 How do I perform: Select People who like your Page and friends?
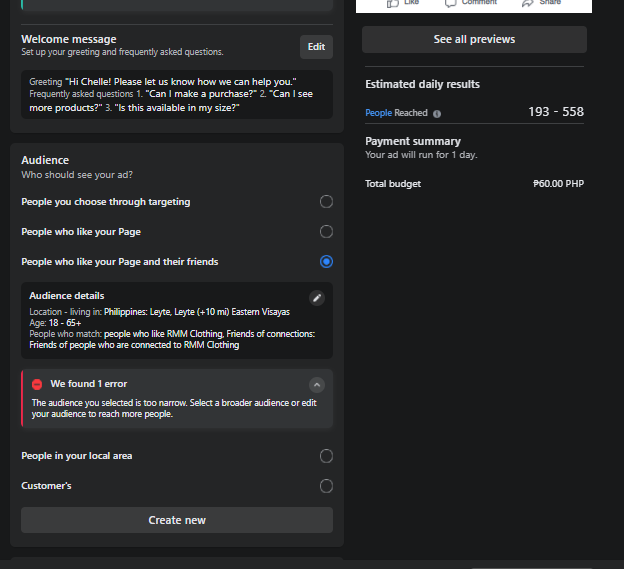[326, 262]
